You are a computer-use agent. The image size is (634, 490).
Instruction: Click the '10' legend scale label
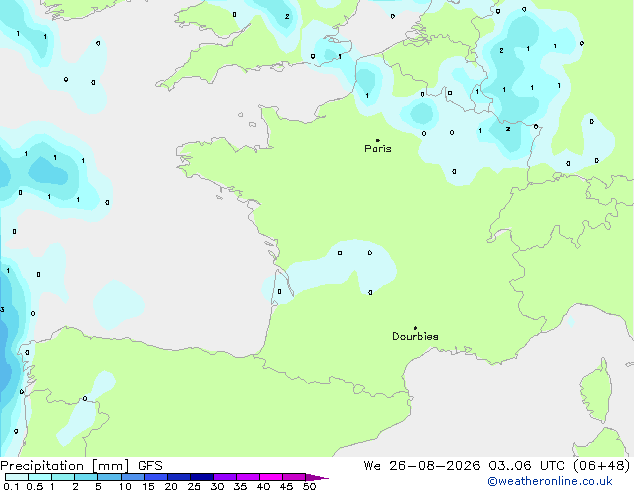125,486
